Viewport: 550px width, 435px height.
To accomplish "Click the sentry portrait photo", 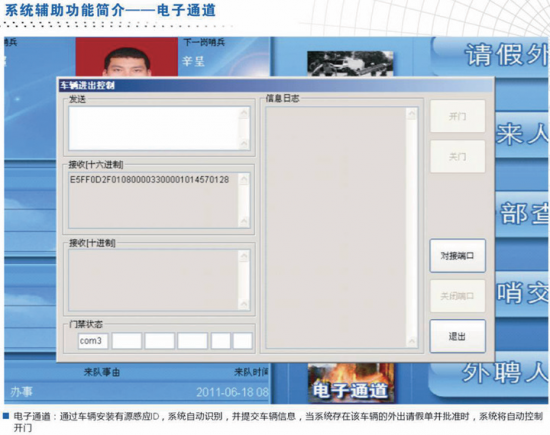I will 127,57.
